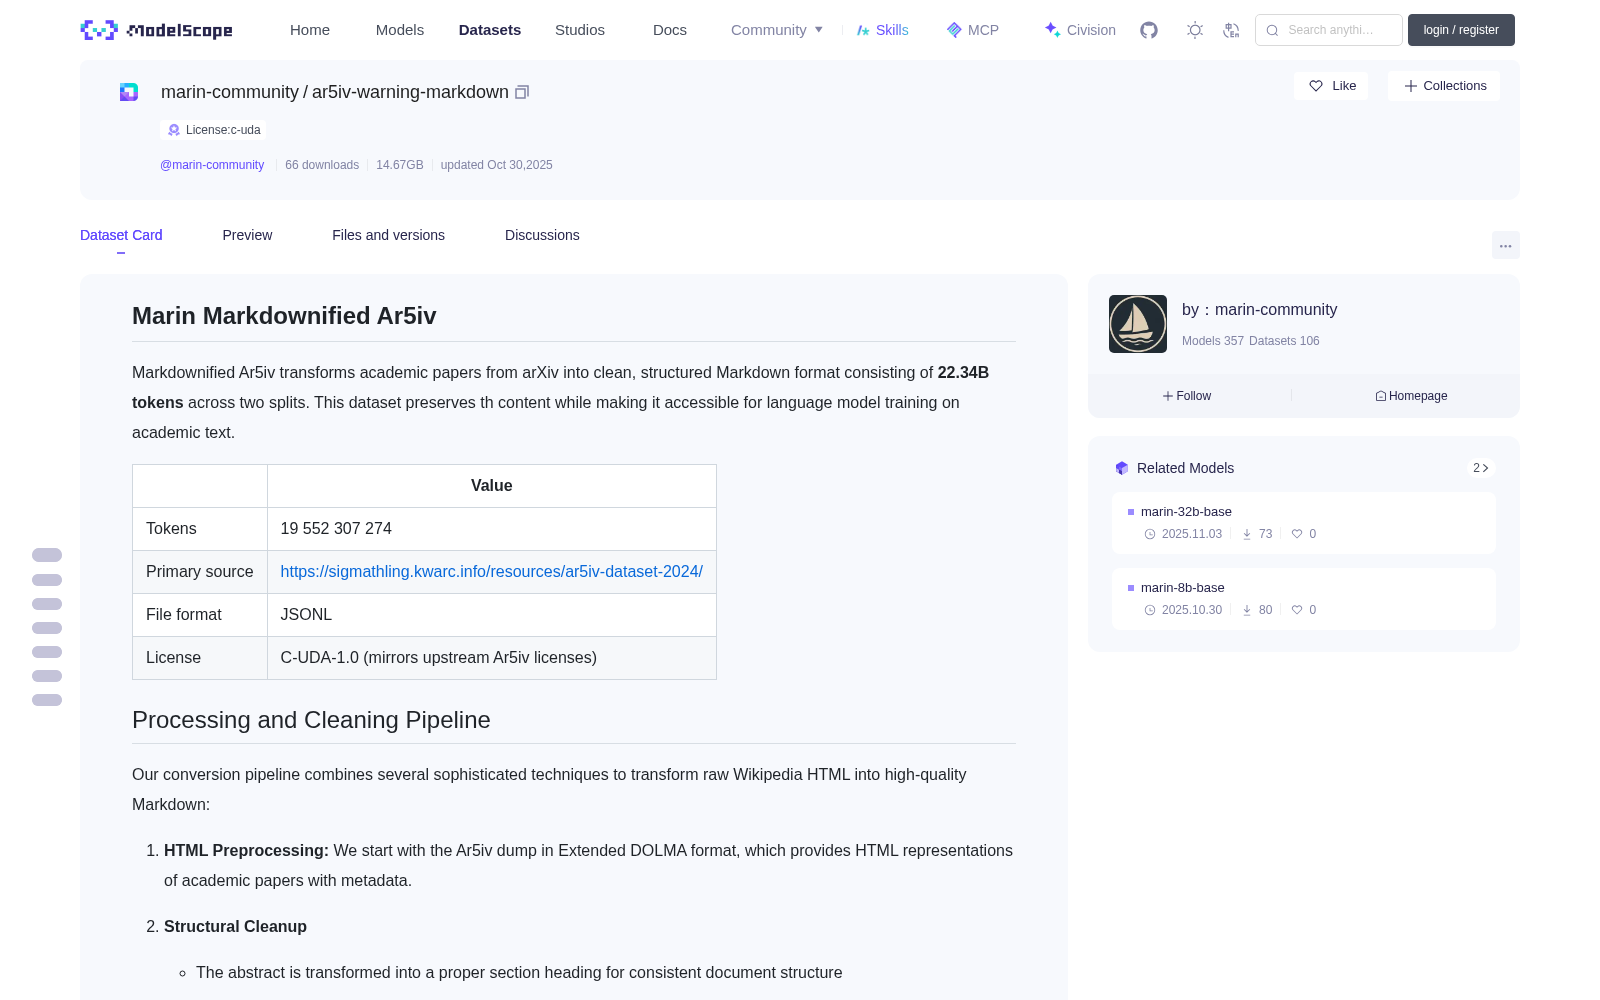The height and width of the screenshot is (1000, 1600).
Task: Click the 66 downloads text
Action: pos(322,165)
